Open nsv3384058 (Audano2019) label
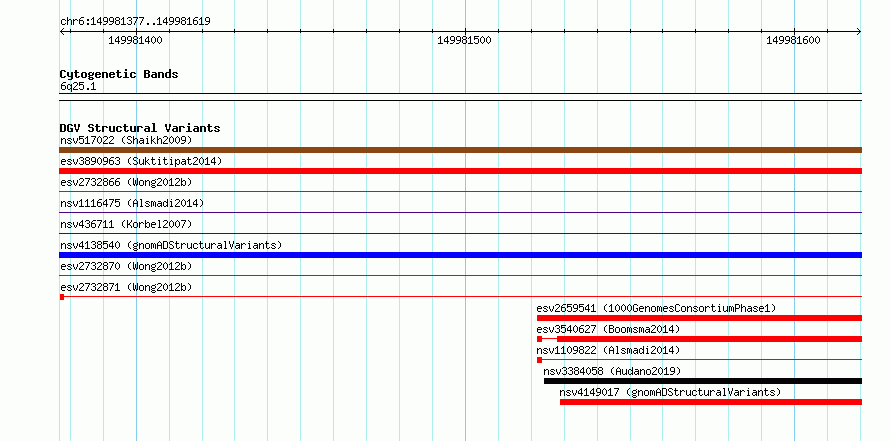890x441 pixels. [x=612, y=371]
